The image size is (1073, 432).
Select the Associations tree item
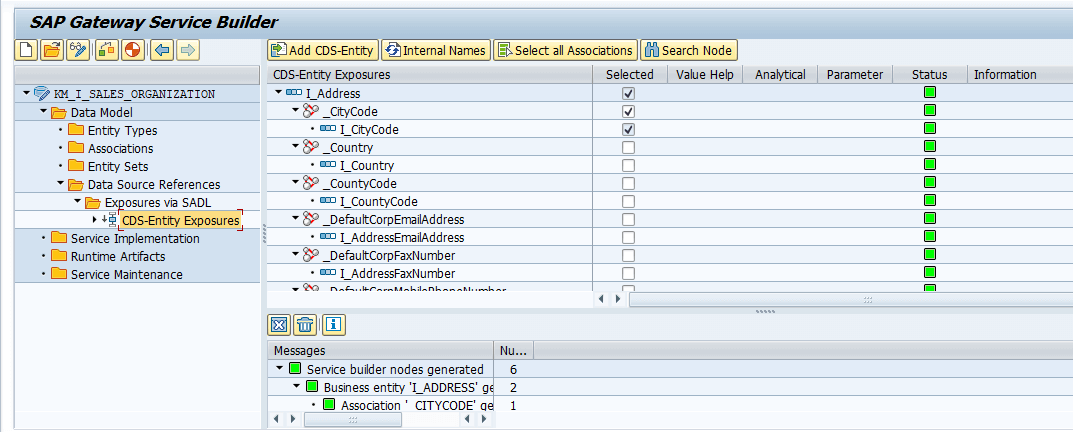click(x=120, y=148)
